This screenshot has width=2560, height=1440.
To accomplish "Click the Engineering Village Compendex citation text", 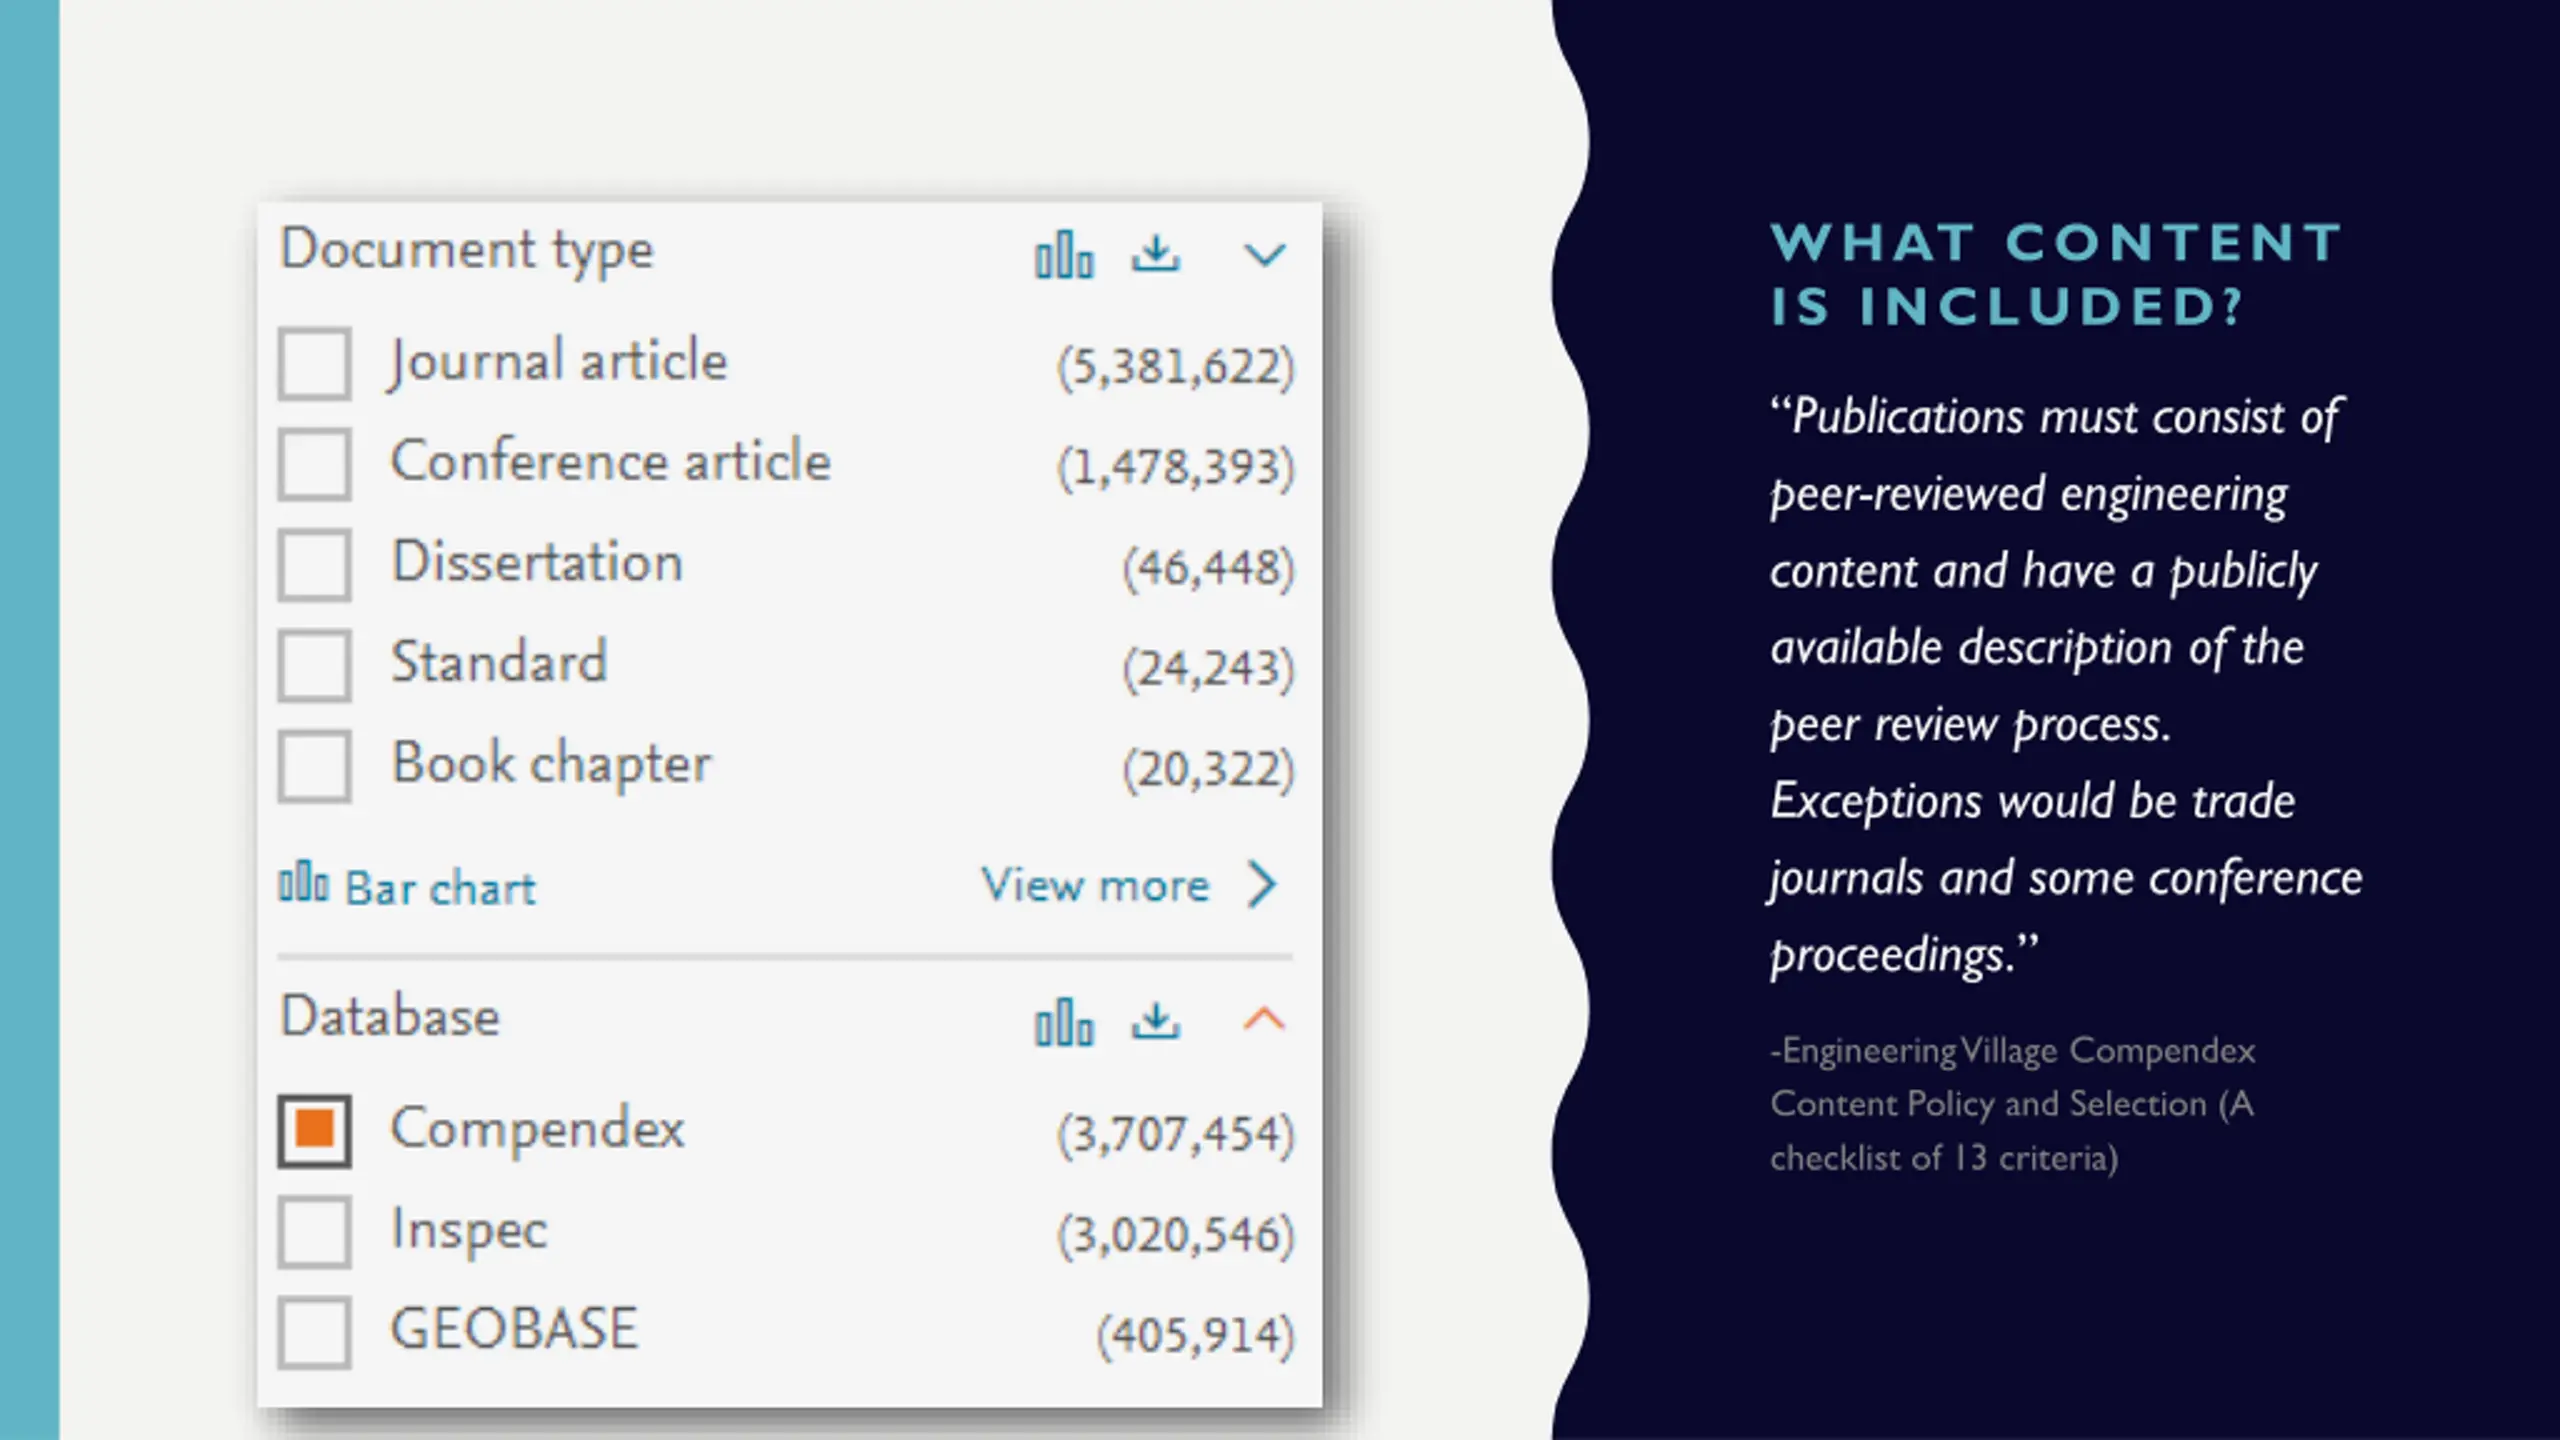I will click(2012, 1104).
